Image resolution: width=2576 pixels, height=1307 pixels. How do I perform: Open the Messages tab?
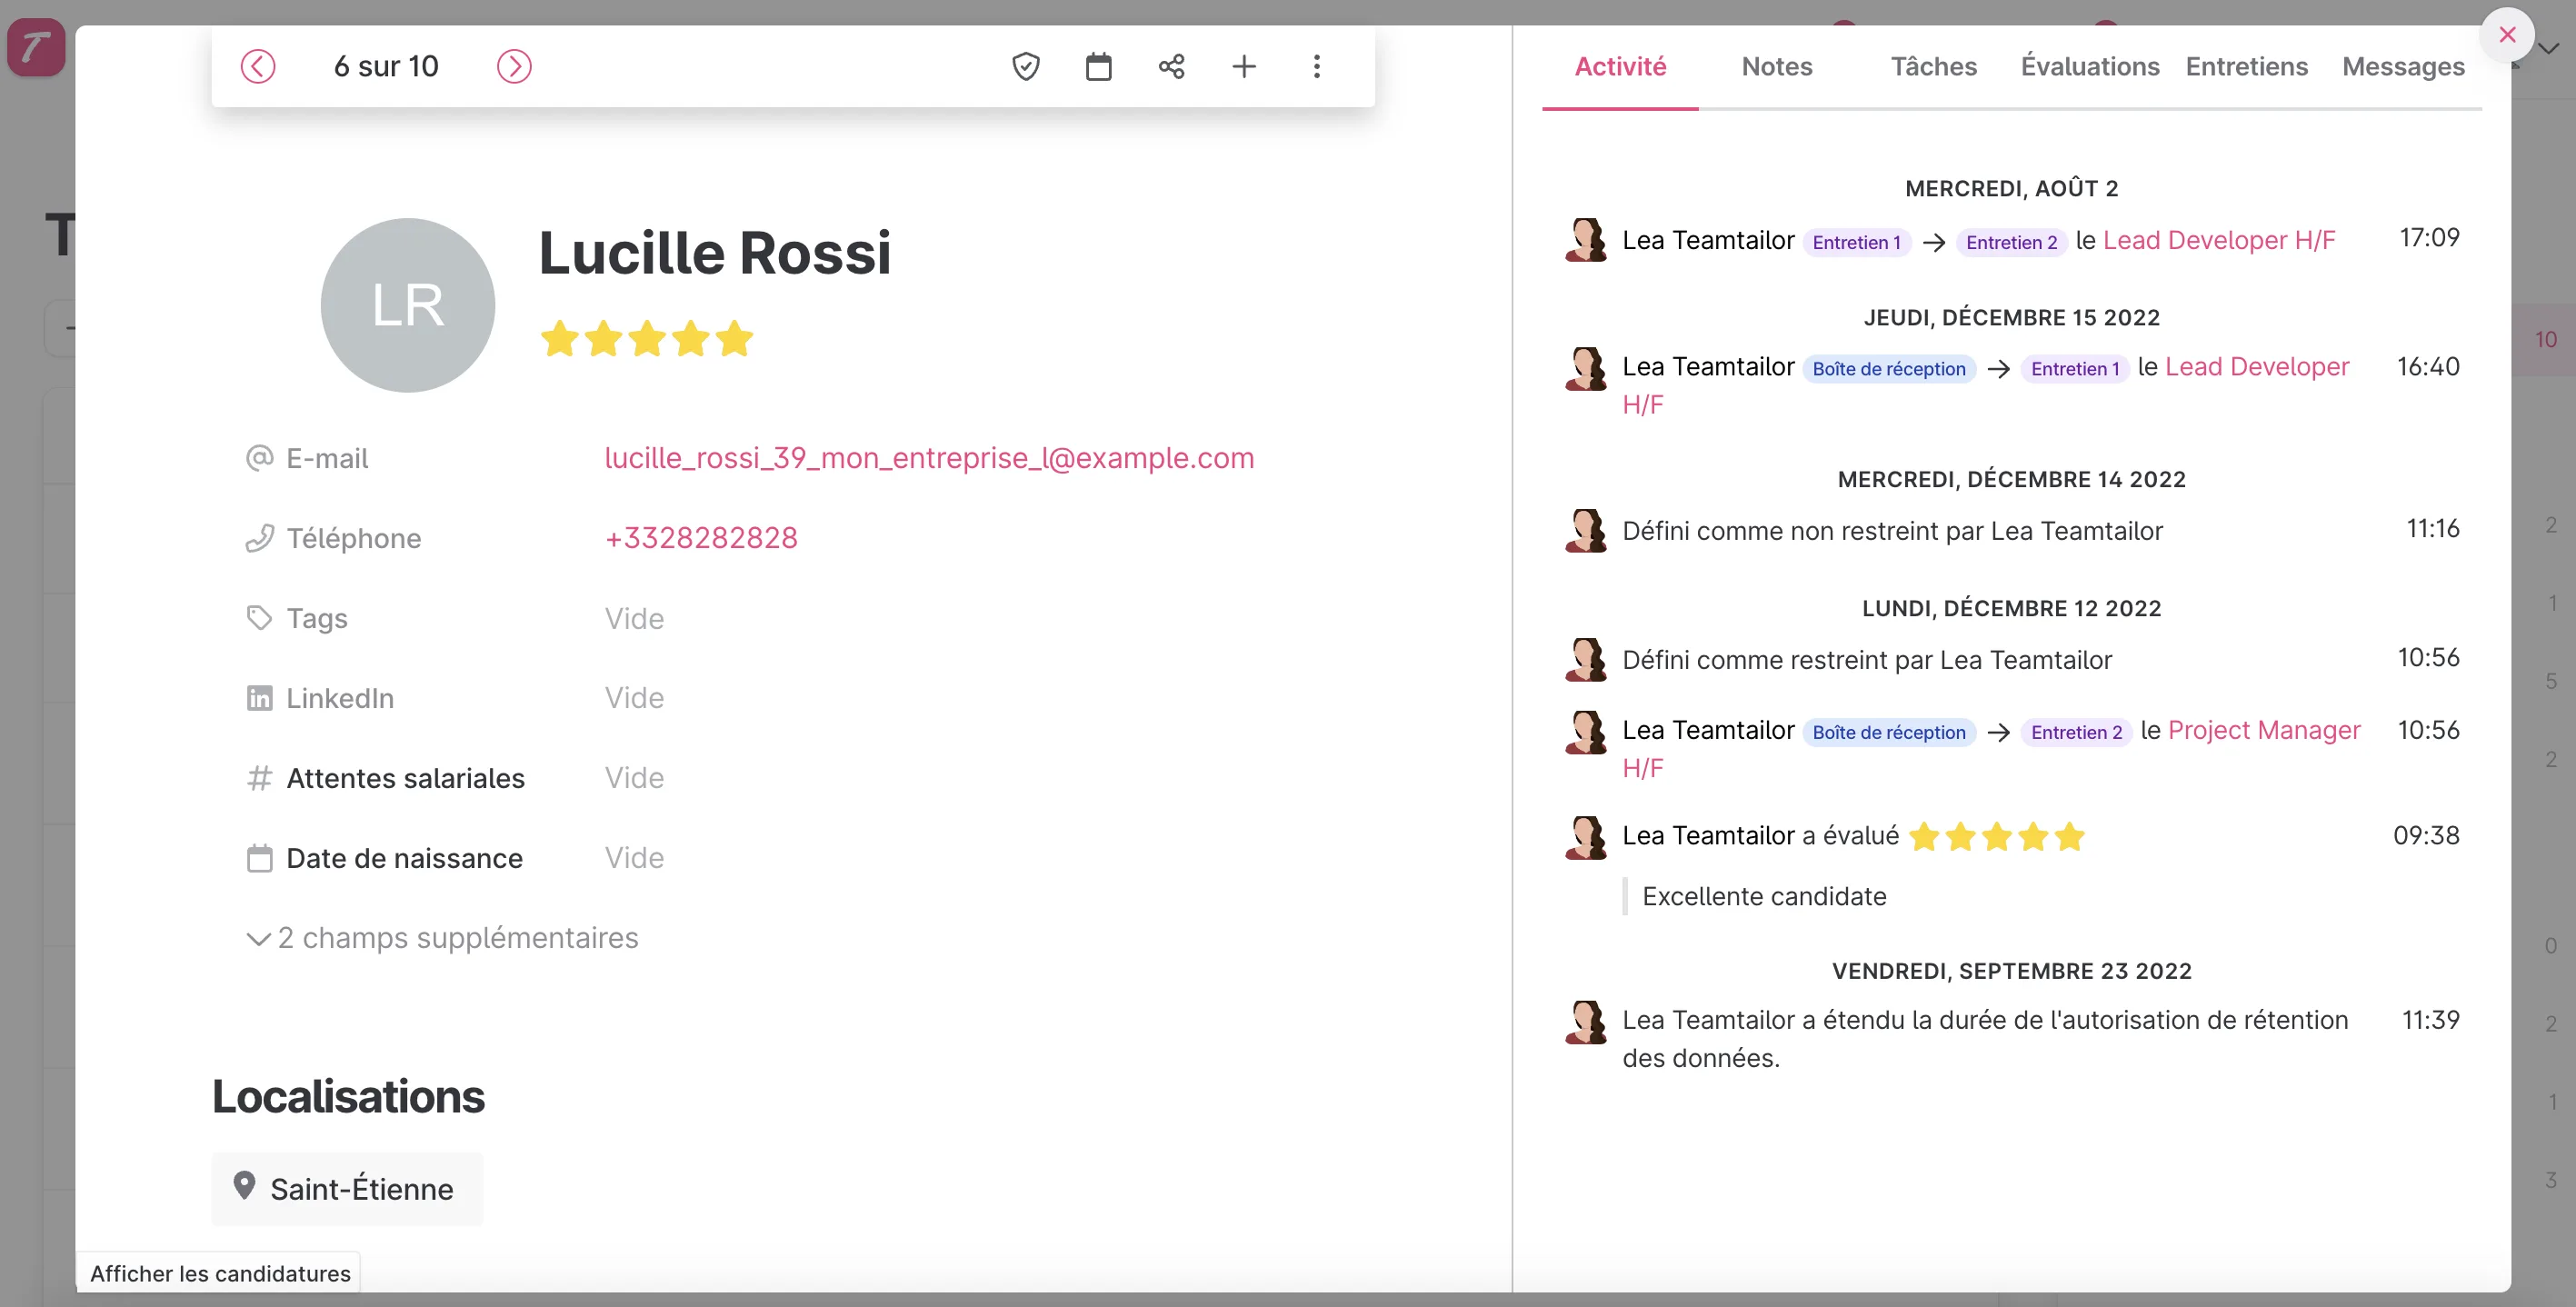point(2404,67)
